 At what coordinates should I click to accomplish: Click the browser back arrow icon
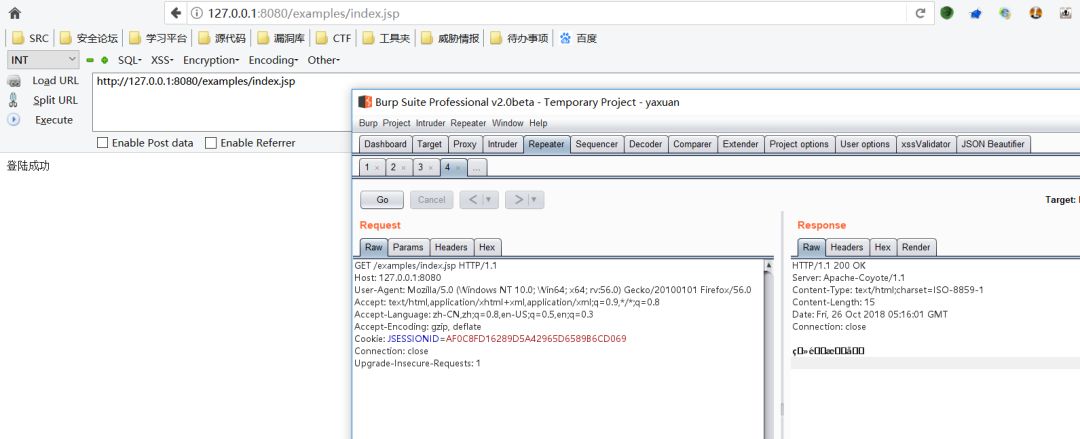point(176,13)
